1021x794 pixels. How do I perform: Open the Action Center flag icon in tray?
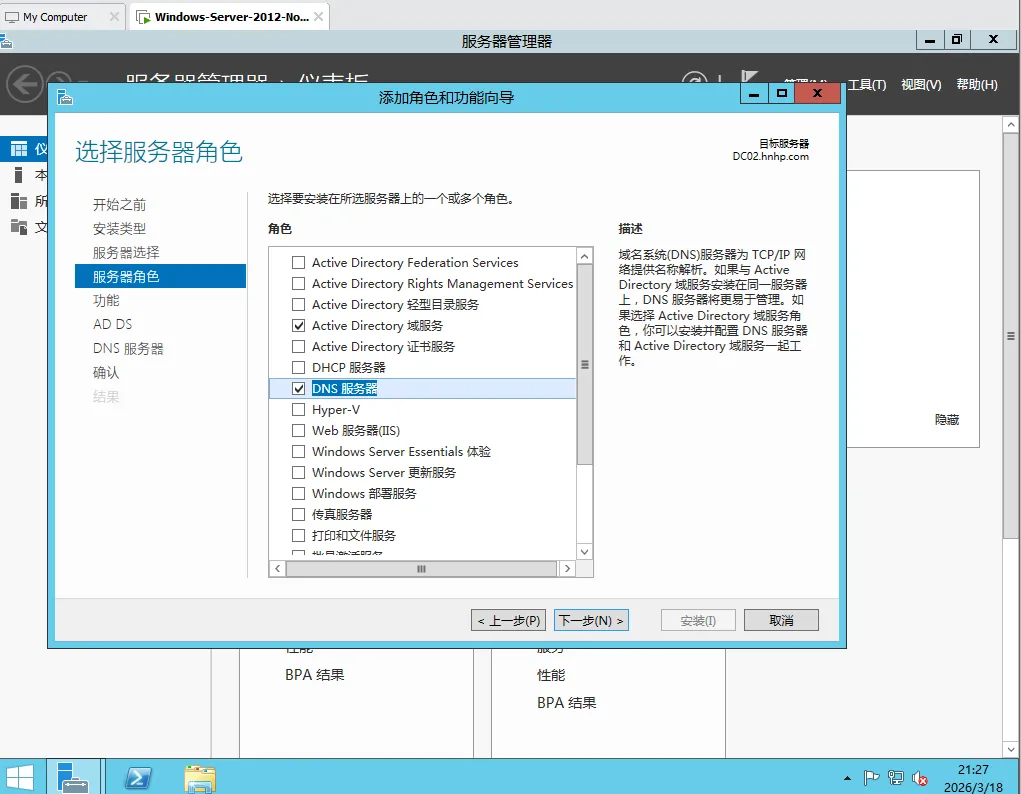pos(871,778)
